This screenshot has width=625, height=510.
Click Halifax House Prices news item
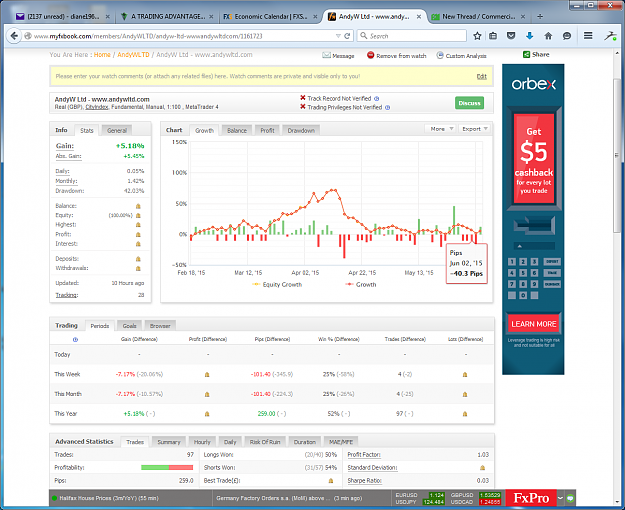click(x=108, y=498)
